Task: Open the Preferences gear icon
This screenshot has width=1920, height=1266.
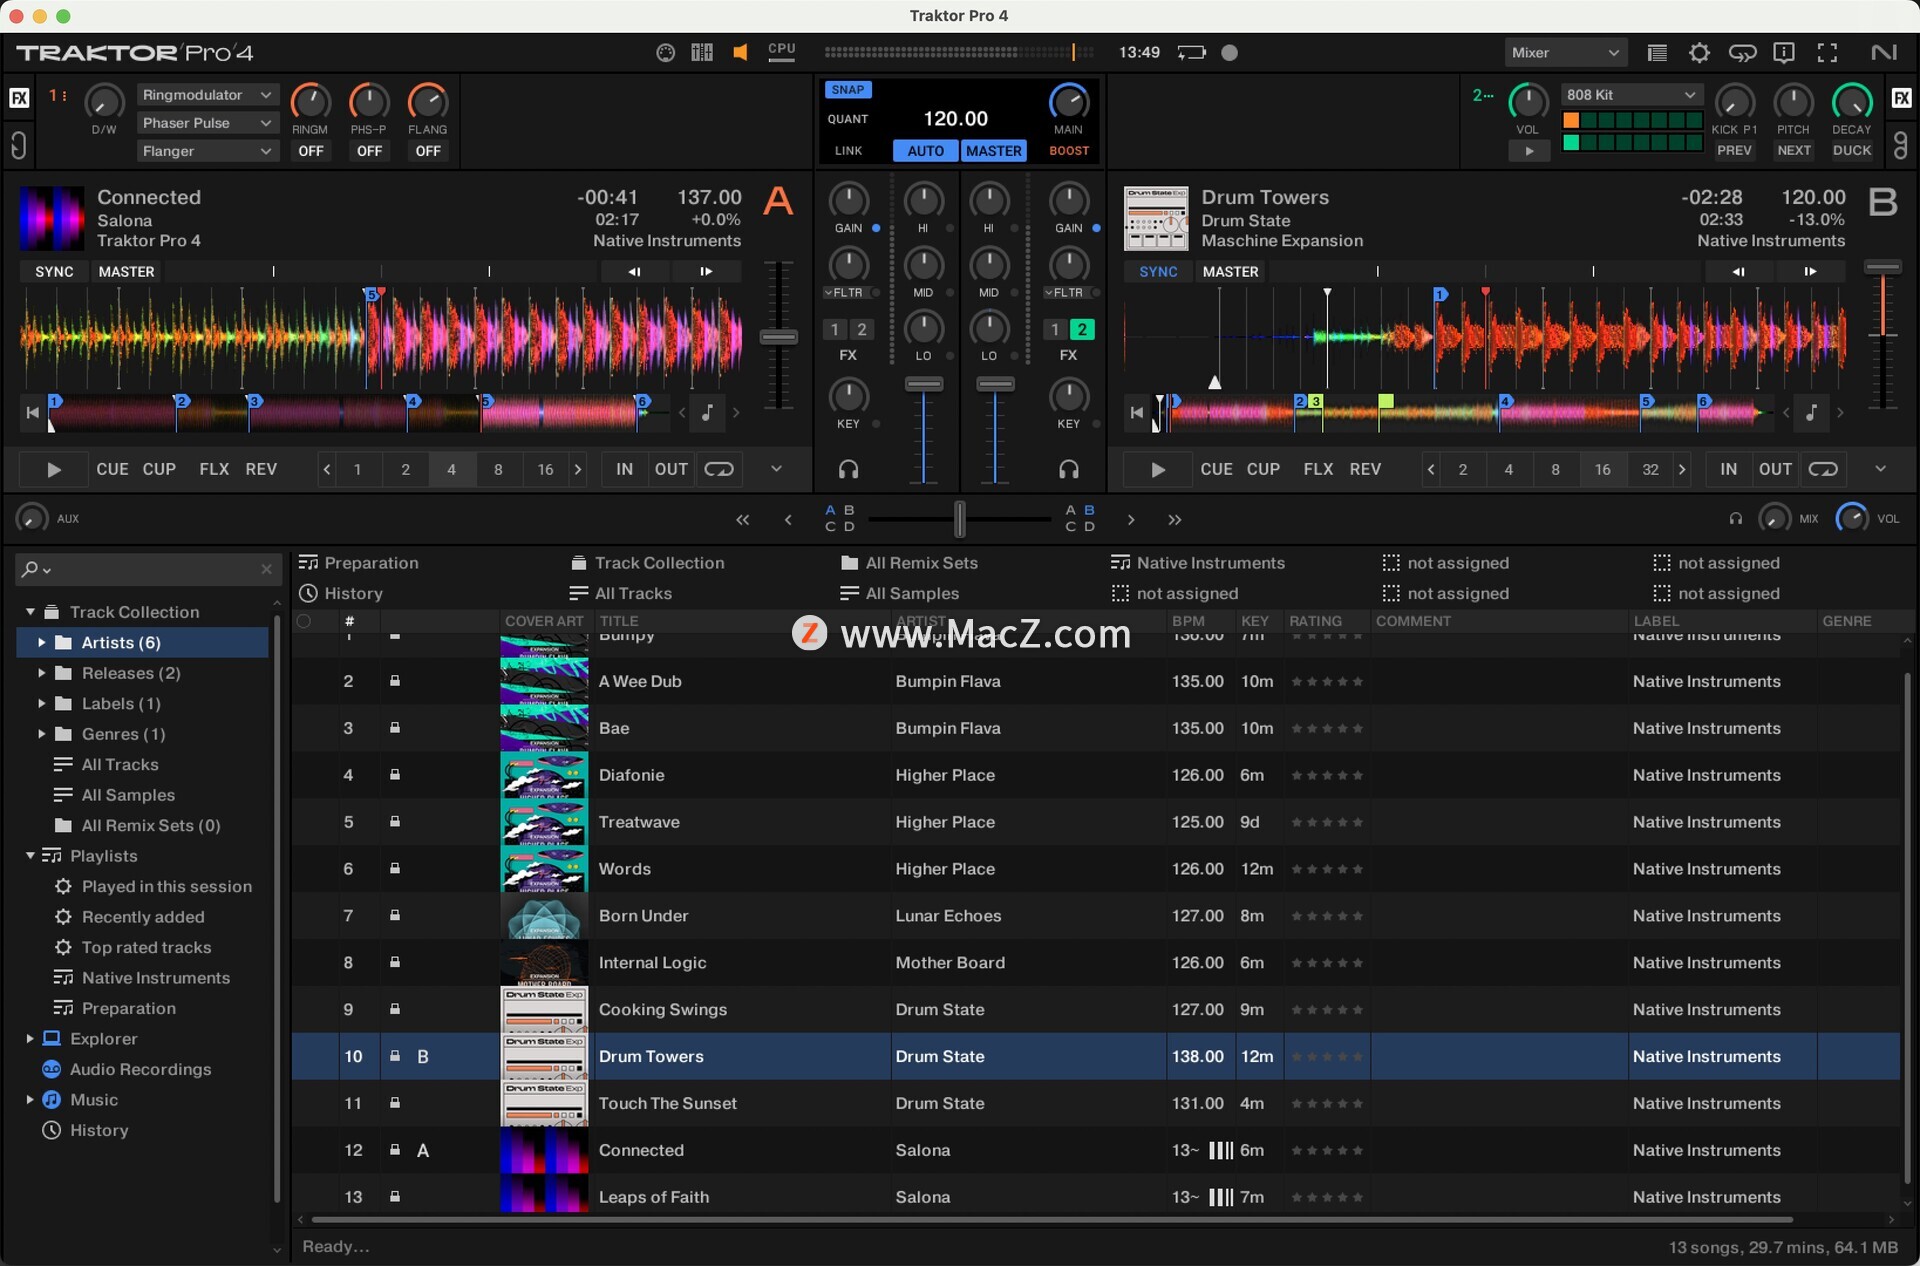Action: 1699,53
